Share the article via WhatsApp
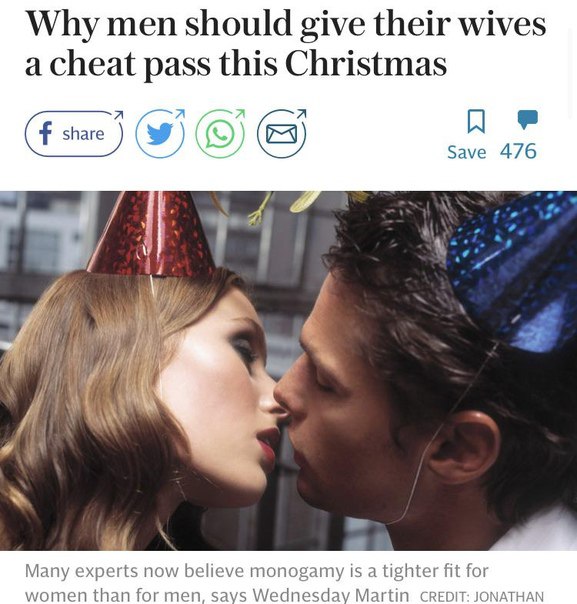Screen dimensions: 577x604 pos(221,134)
